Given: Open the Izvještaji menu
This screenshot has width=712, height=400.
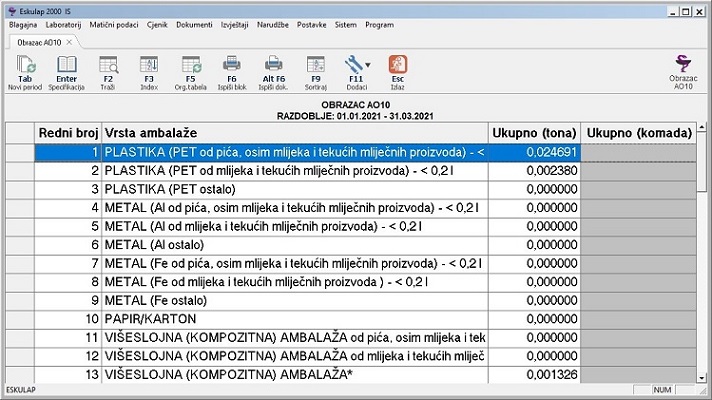Looking at the screenshot, I should [234, 25].
